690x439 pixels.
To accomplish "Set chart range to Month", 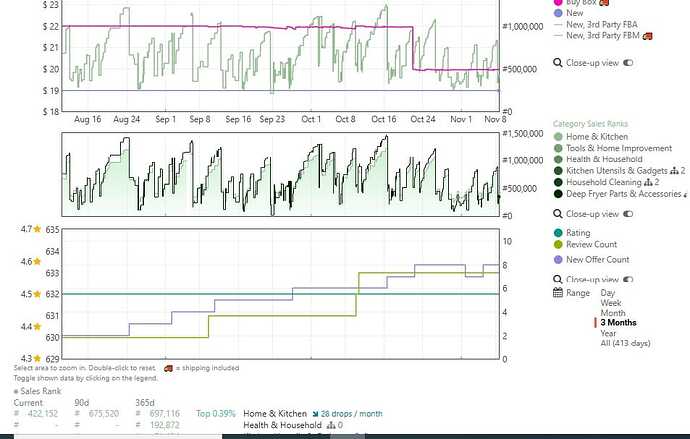I will (613, 313).
